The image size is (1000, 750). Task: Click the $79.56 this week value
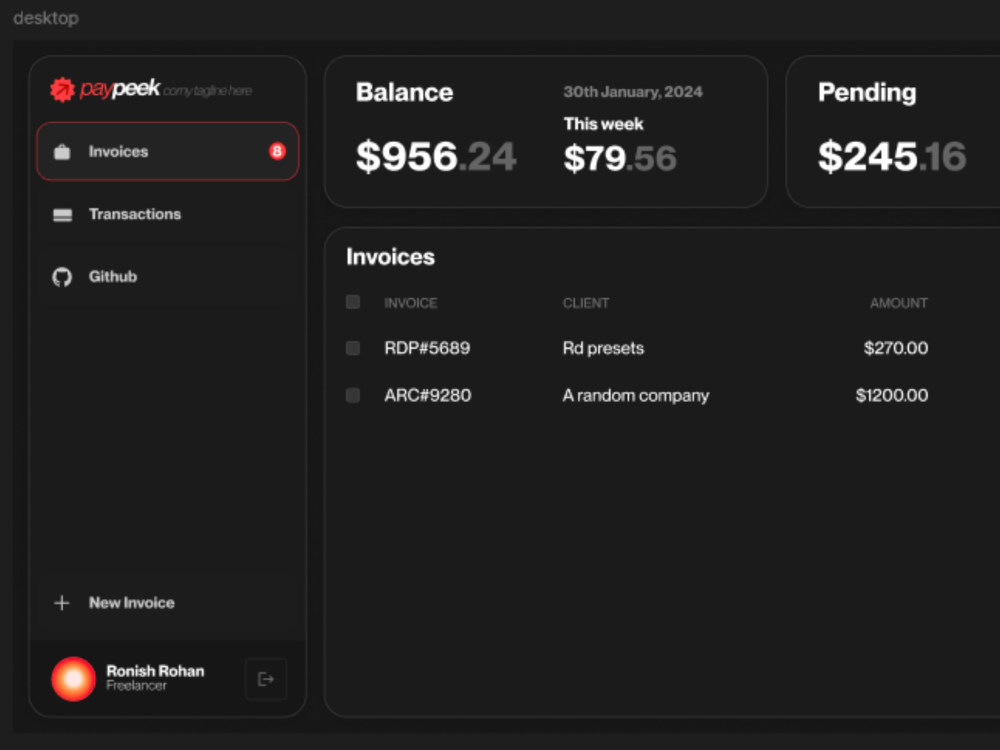(620, 158)
